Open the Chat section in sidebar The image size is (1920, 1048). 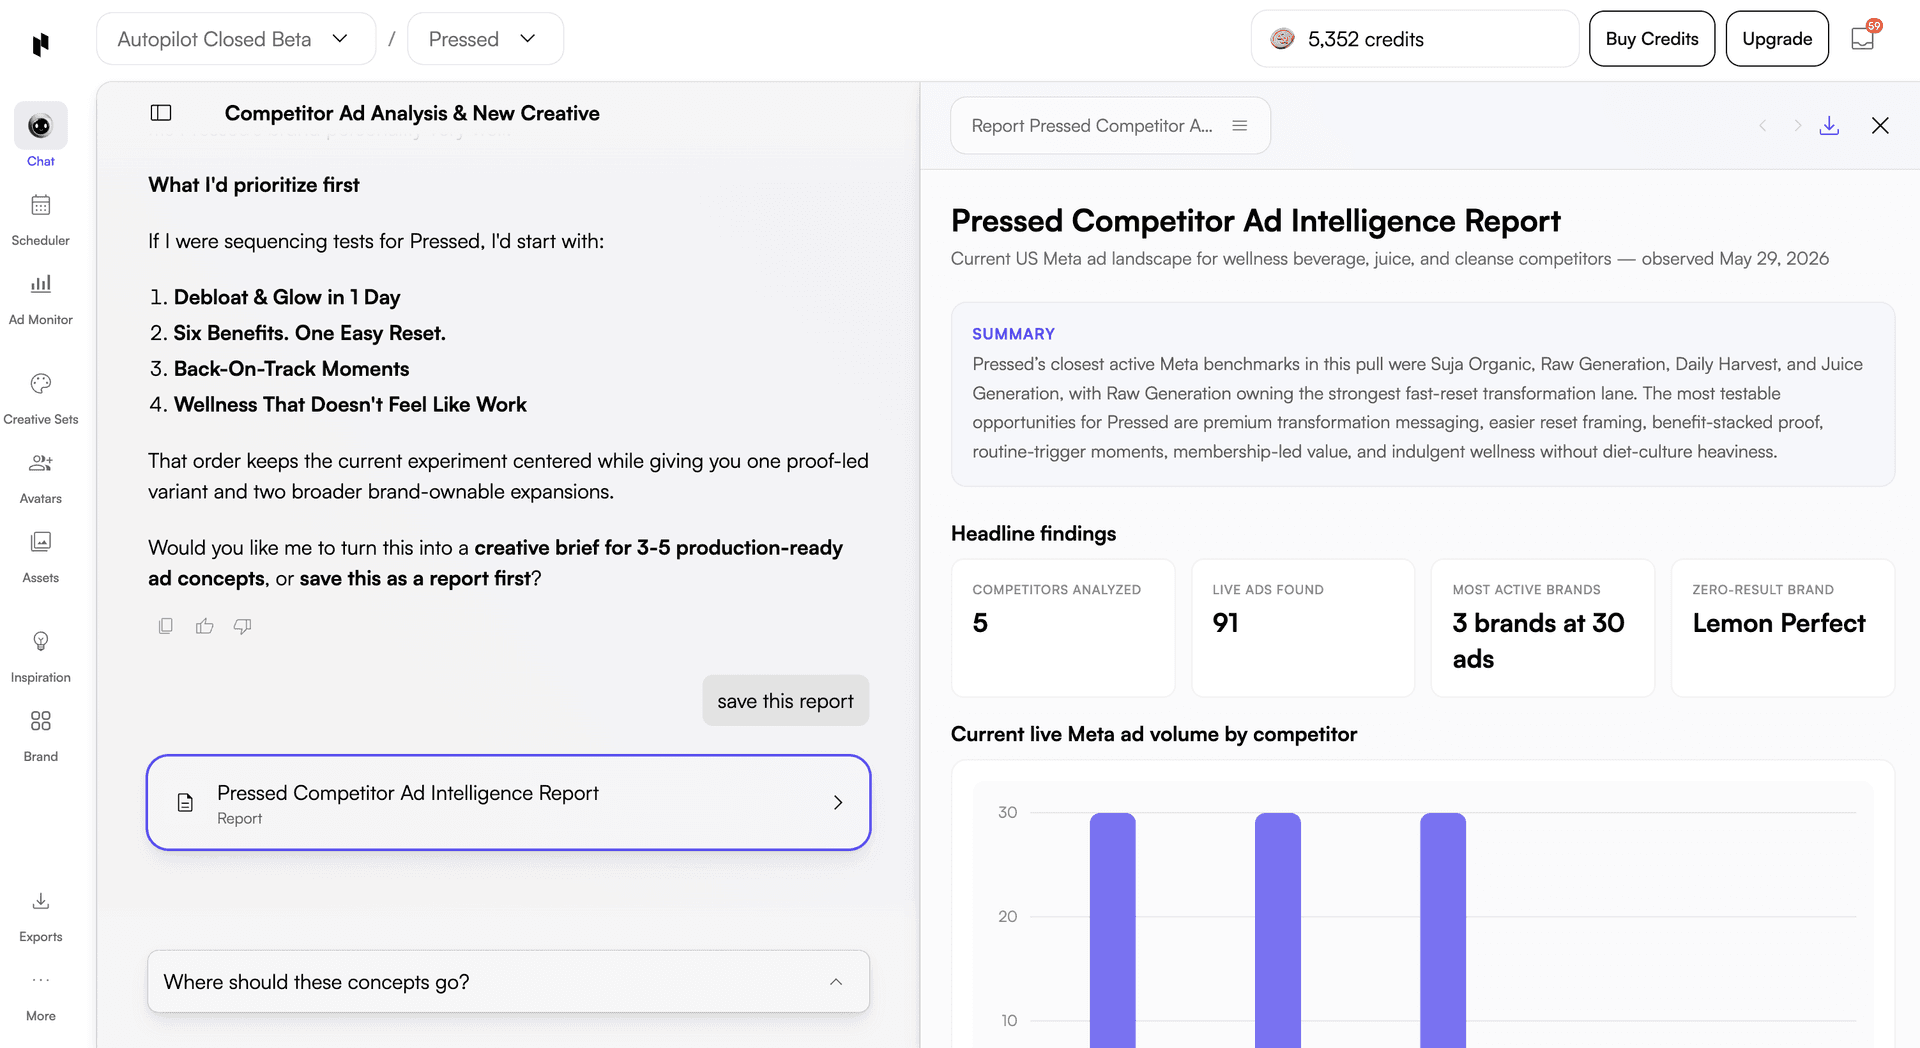pos(41,135)
